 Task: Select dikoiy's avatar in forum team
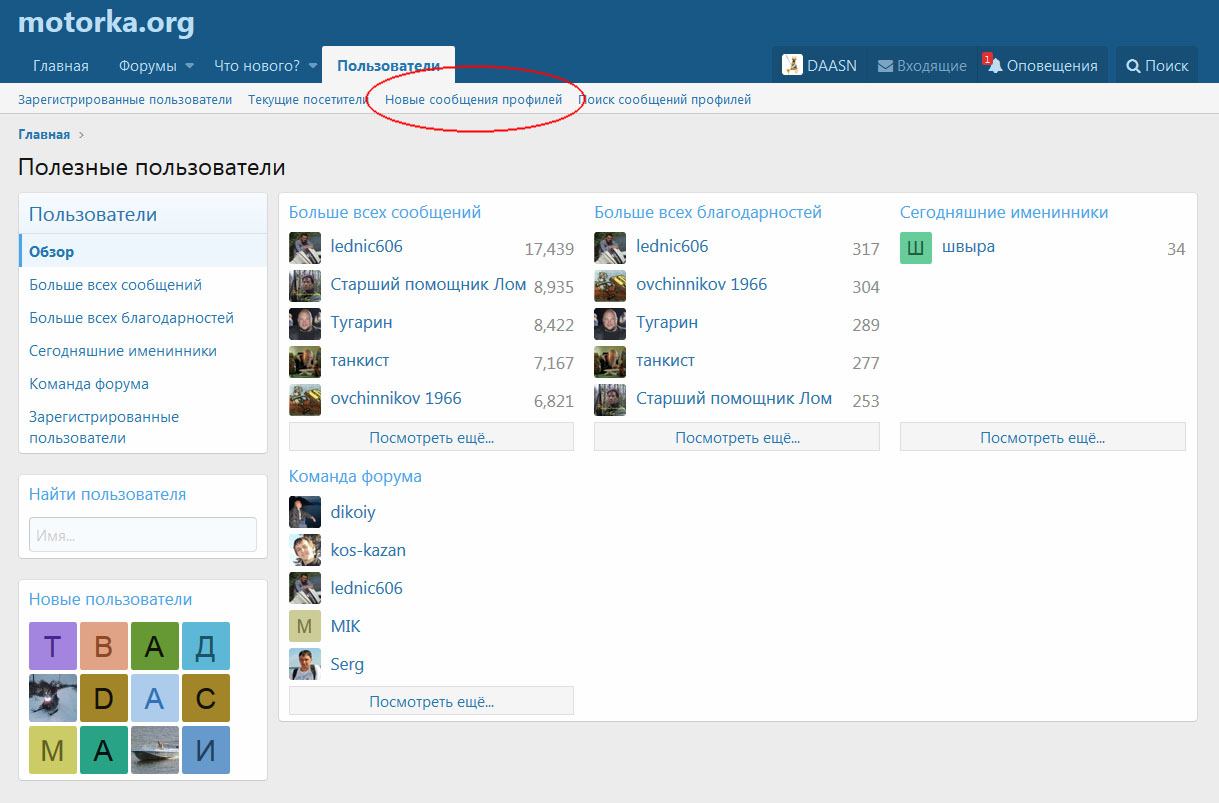click(x=305, y=513)
